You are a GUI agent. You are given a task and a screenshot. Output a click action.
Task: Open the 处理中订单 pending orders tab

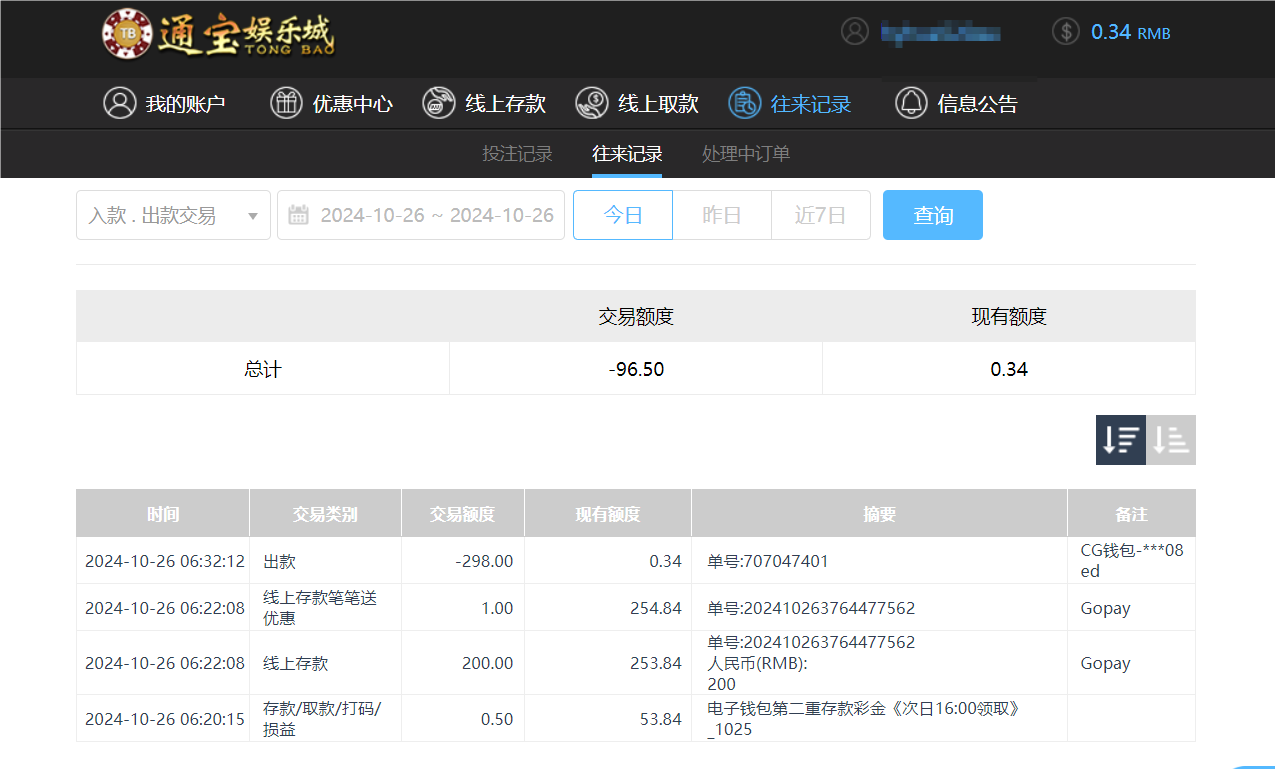tap(745, 154)
